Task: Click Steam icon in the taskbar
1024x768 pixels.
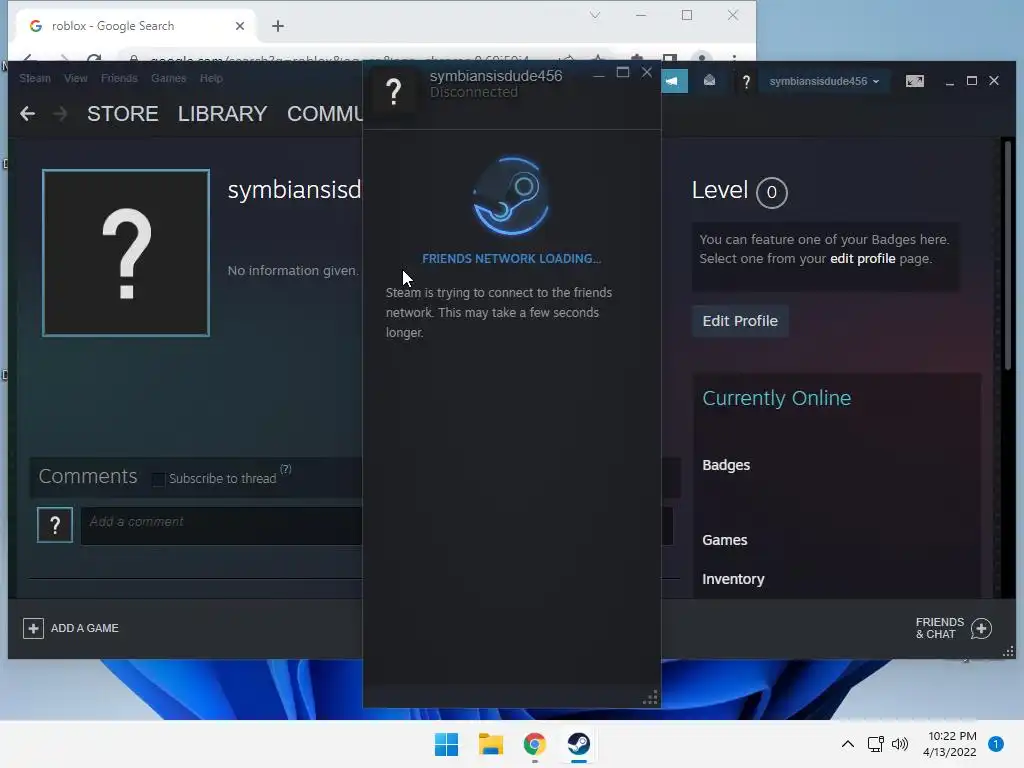Action: [579, 744]
